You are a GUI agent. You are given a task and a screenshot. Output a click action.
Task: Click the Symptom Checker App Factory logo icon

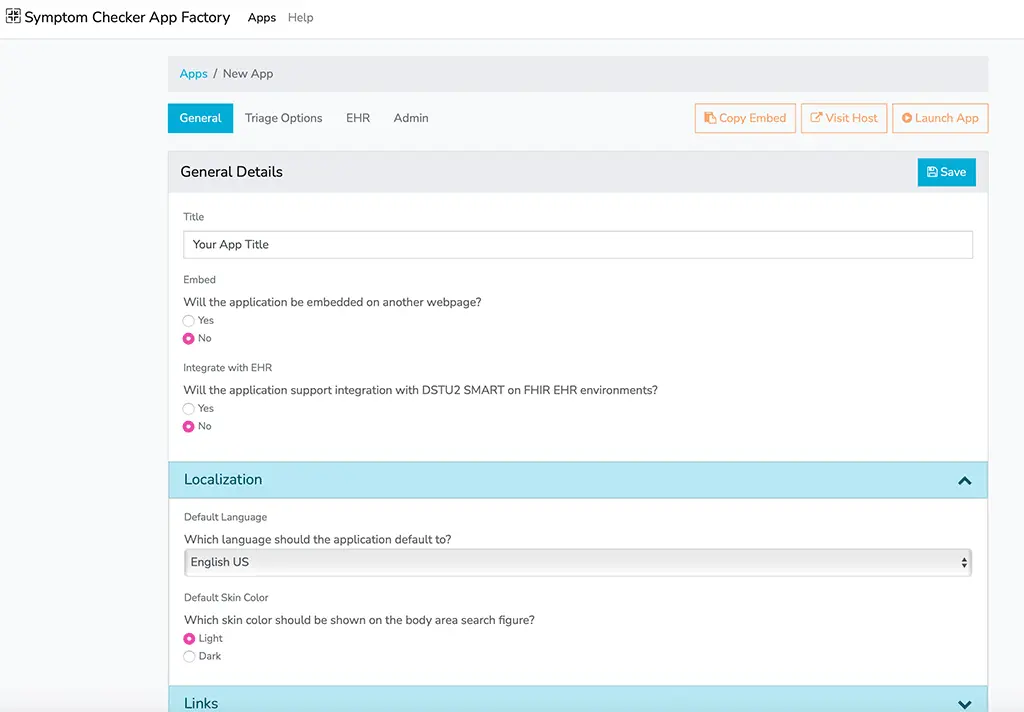click(12, 16)
